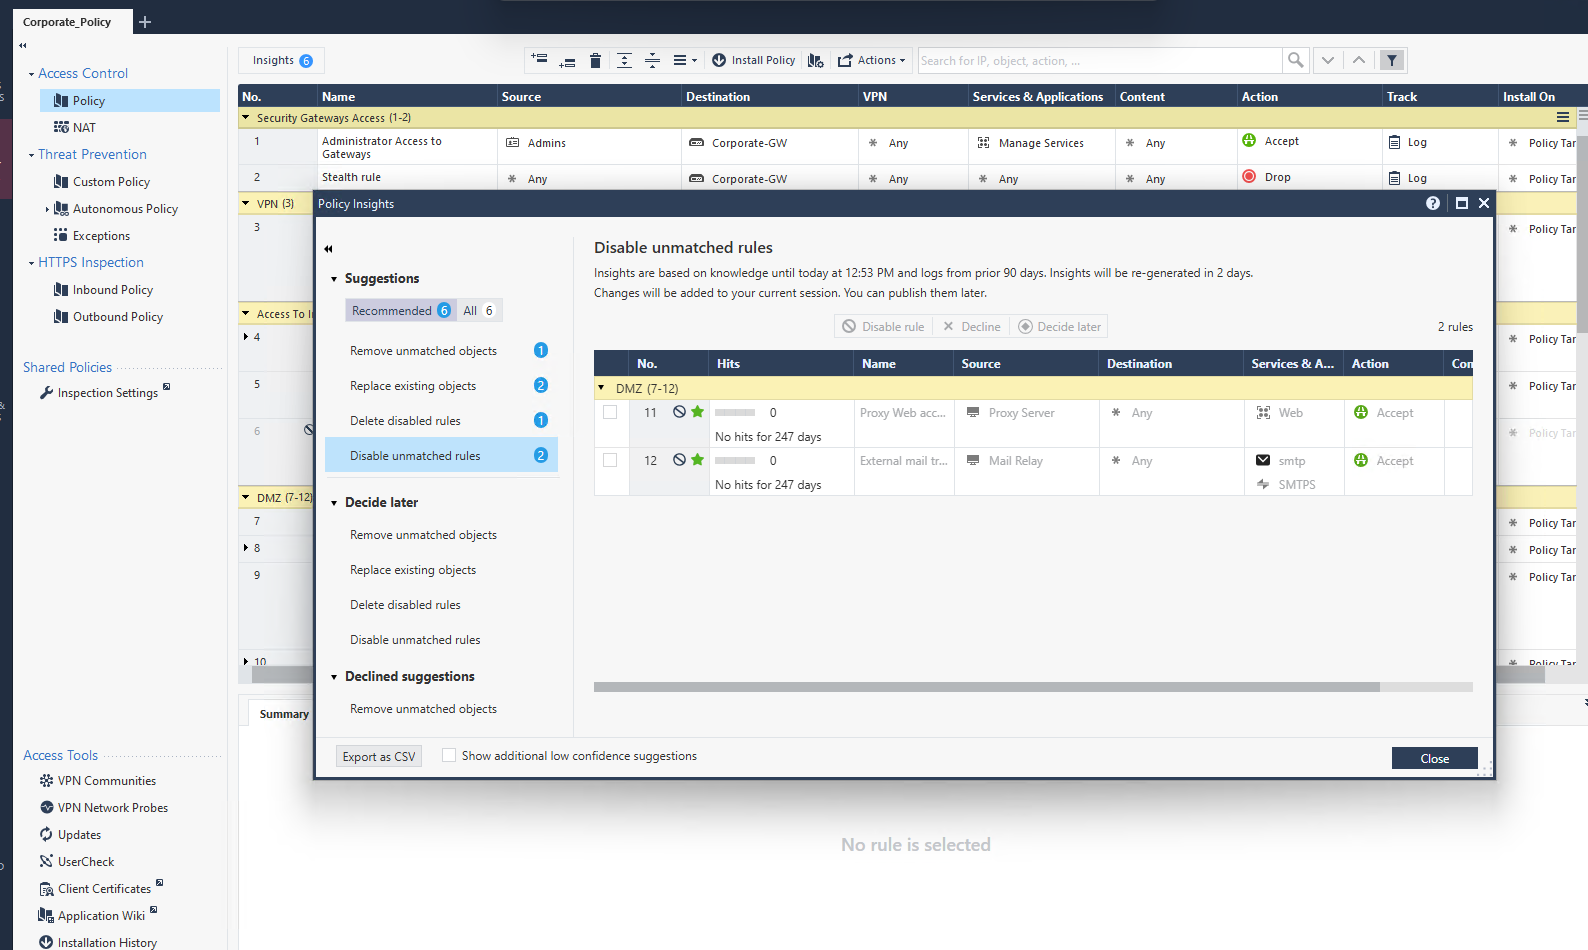Click Install Policy button
1588x950 pixels.
[754, 60]
